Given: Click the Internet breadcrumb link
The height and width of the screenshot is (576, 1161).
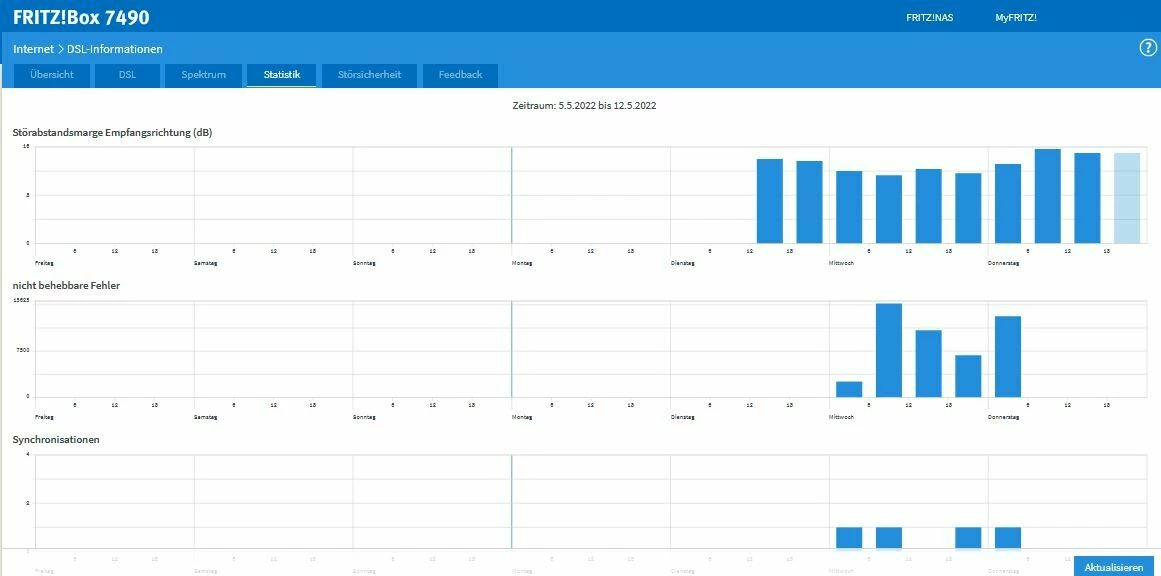Looking at the screenshot, I should pos(33,49).
